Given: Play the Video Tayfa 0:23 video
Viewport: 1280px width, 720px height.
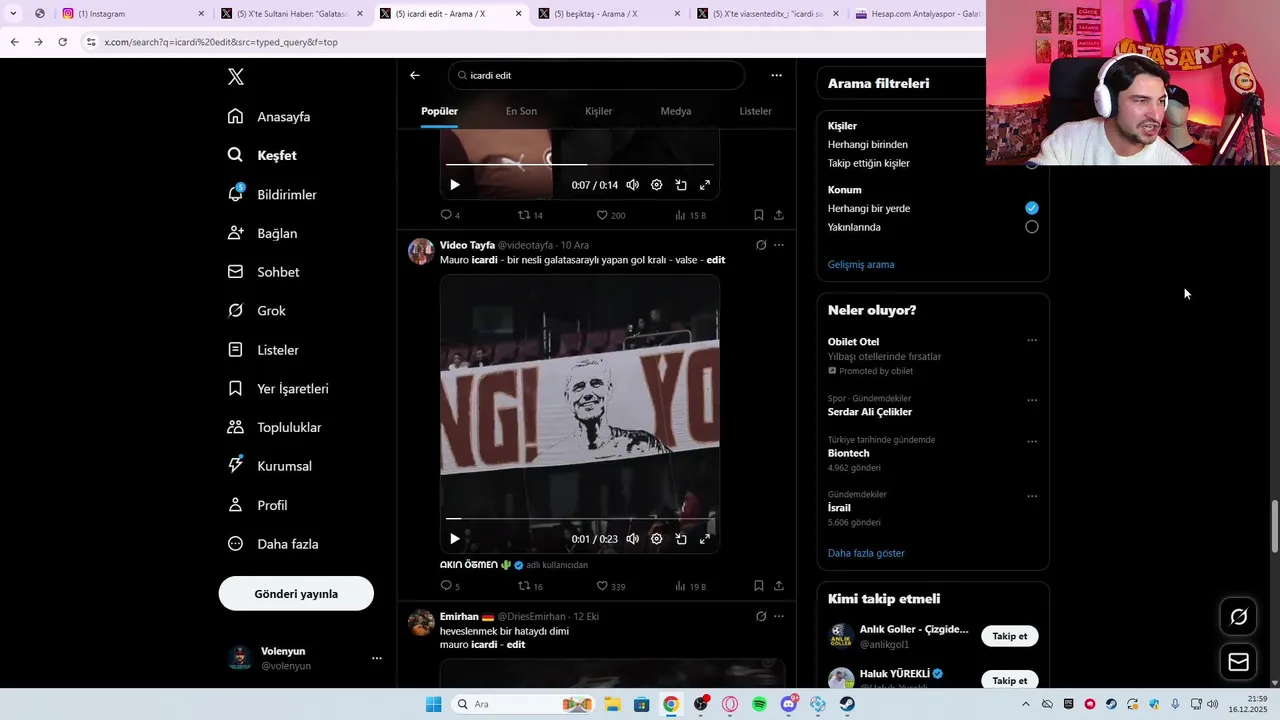Looking at the screenshot, I should [x=455, y=539].
